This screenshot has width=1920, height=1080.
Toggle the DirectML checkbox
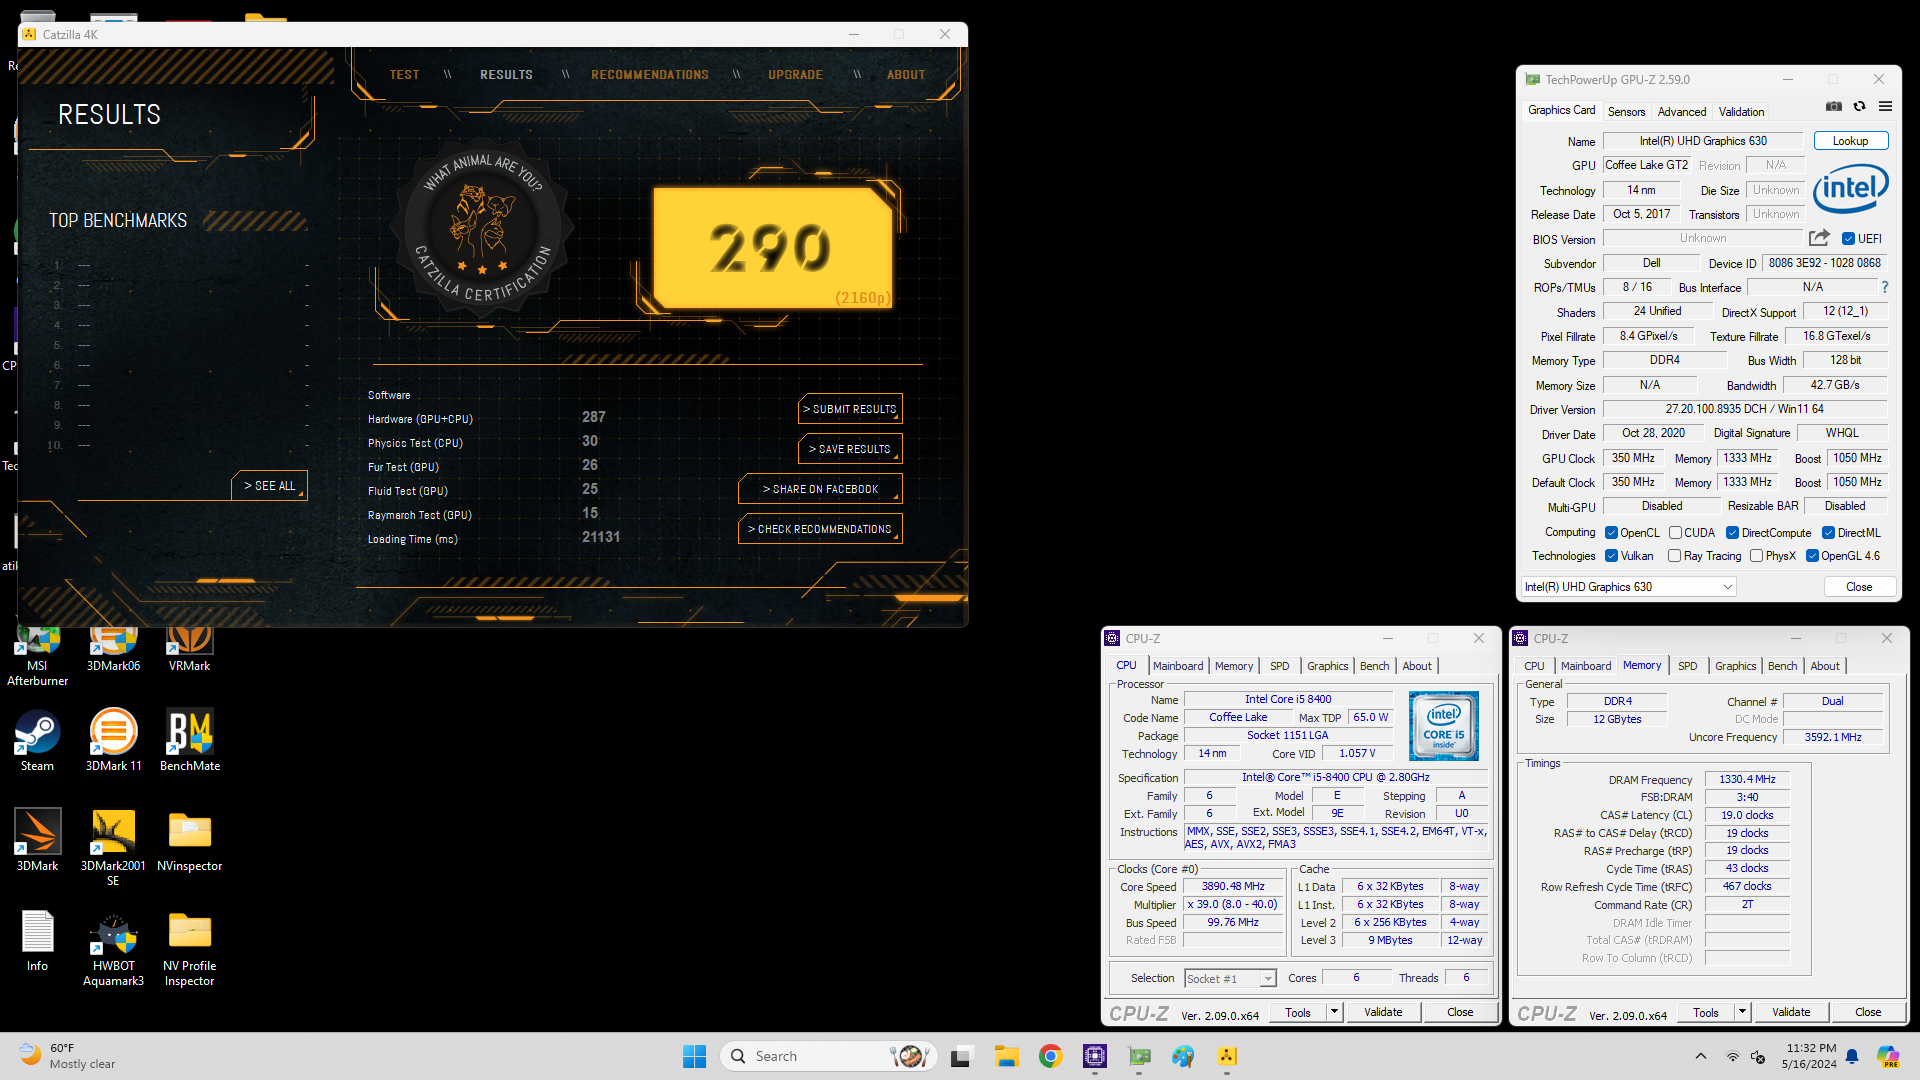pyautogui.click(x=1828, y=532)
